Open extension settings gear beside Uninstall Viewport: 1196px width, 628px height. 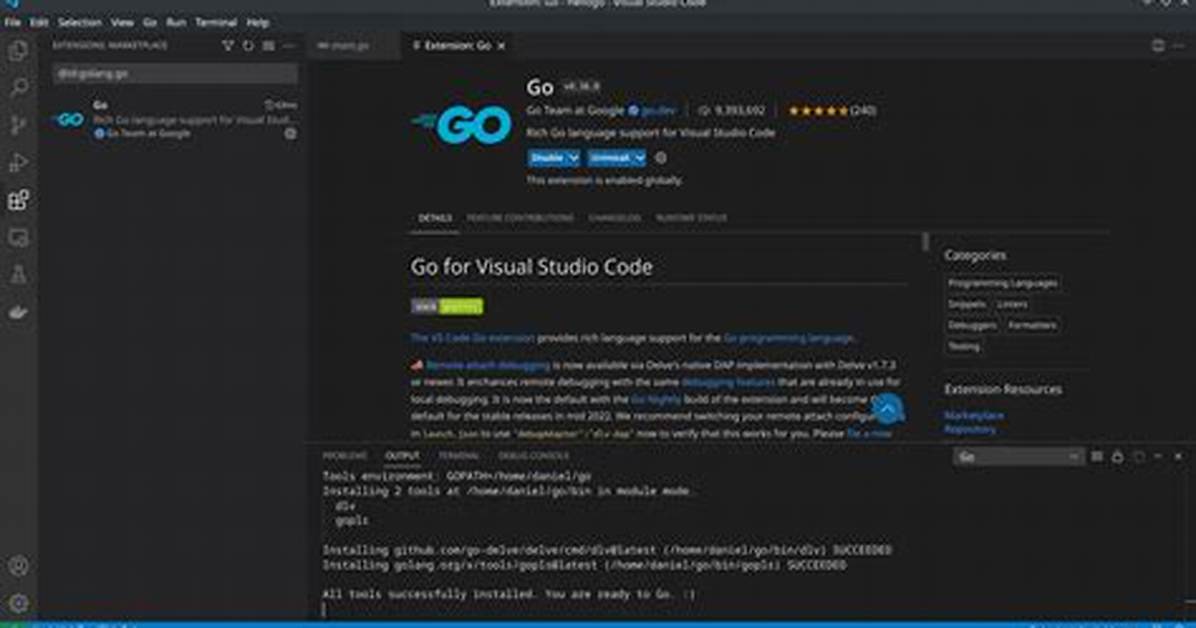tap(661, 158)
